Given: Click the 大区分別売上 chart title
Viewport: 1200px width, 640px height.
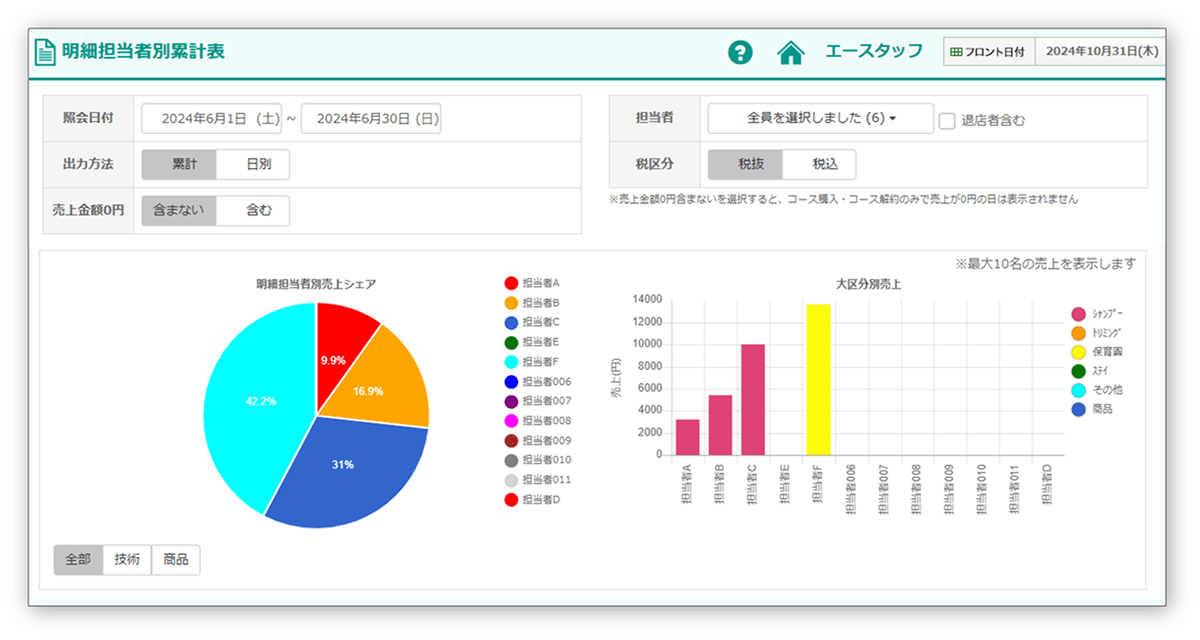Looking at the screenshot, I should [x=869, y=284].
